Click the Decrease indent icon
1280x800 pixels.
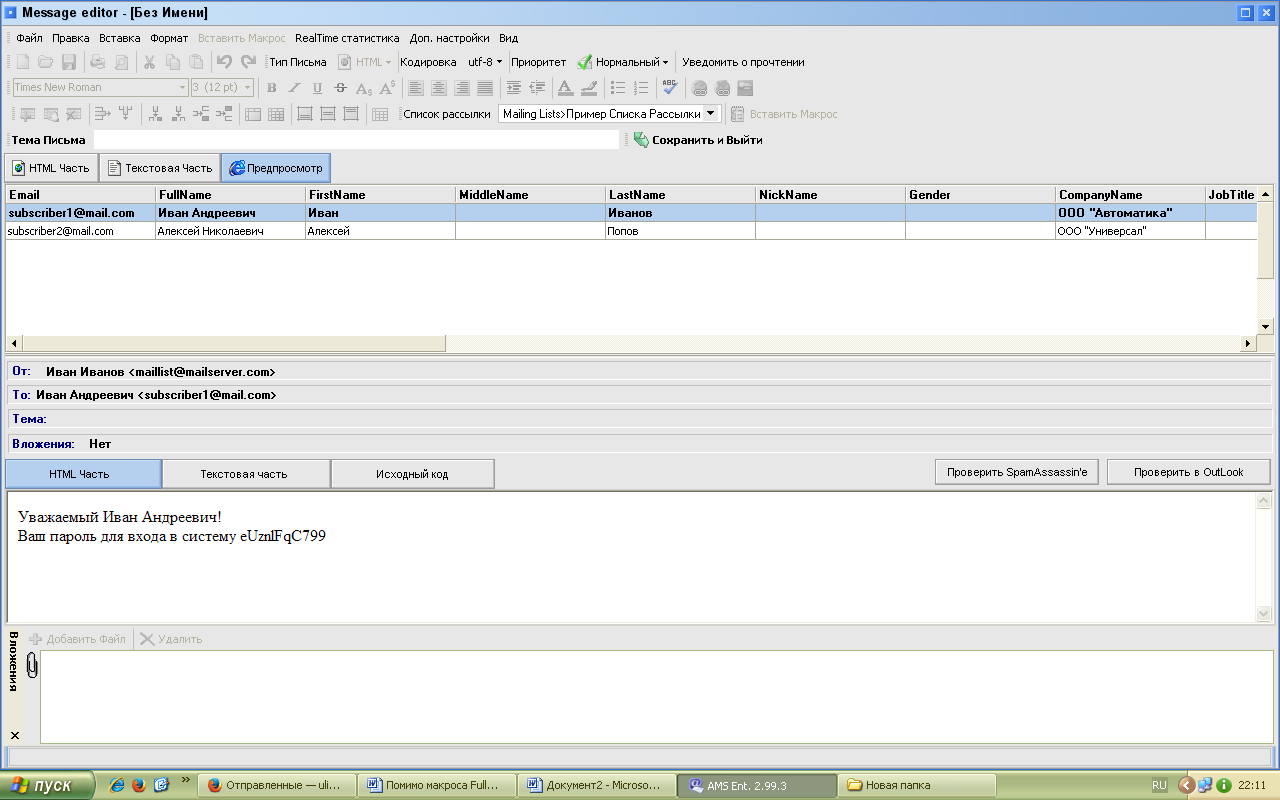pos(538,88)
